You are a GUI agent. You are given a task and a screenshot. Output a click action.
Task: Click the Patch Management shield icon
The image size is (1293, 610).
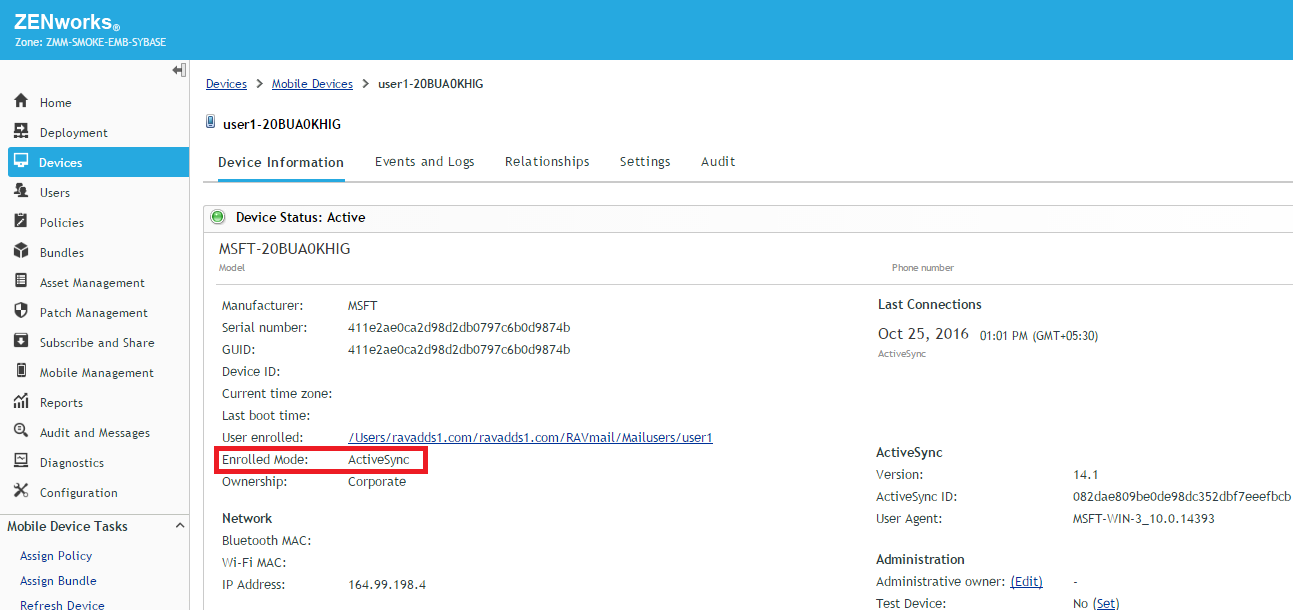click(x=21, y=312)
